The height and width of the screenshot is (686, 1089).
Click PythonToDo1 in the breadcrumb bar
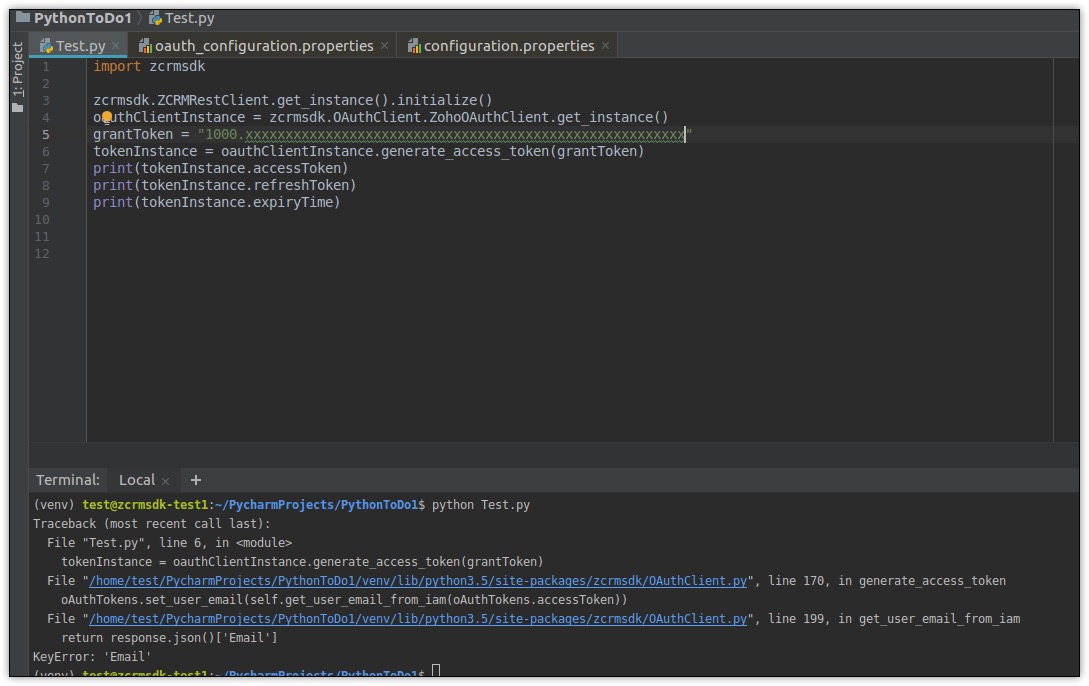pos(83,18)
